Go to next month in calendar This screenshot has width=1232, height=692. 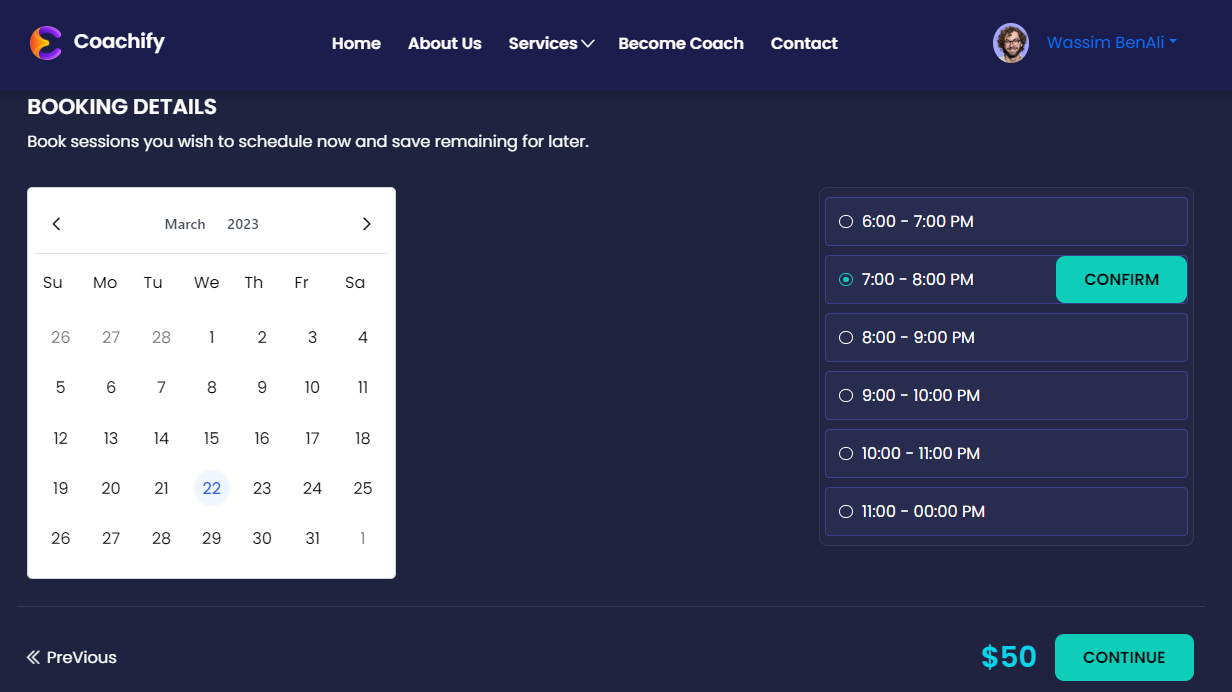coord(366,224)
